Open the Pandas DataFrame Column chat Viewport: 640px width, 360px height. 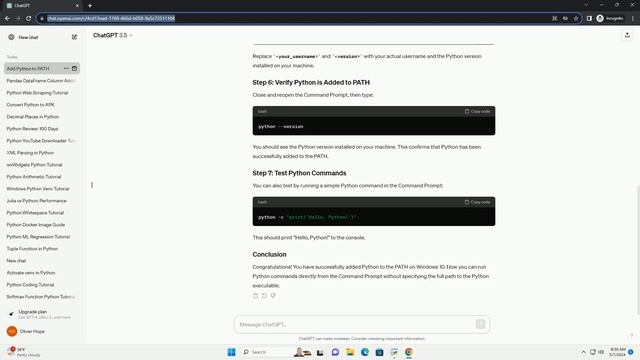42,81
